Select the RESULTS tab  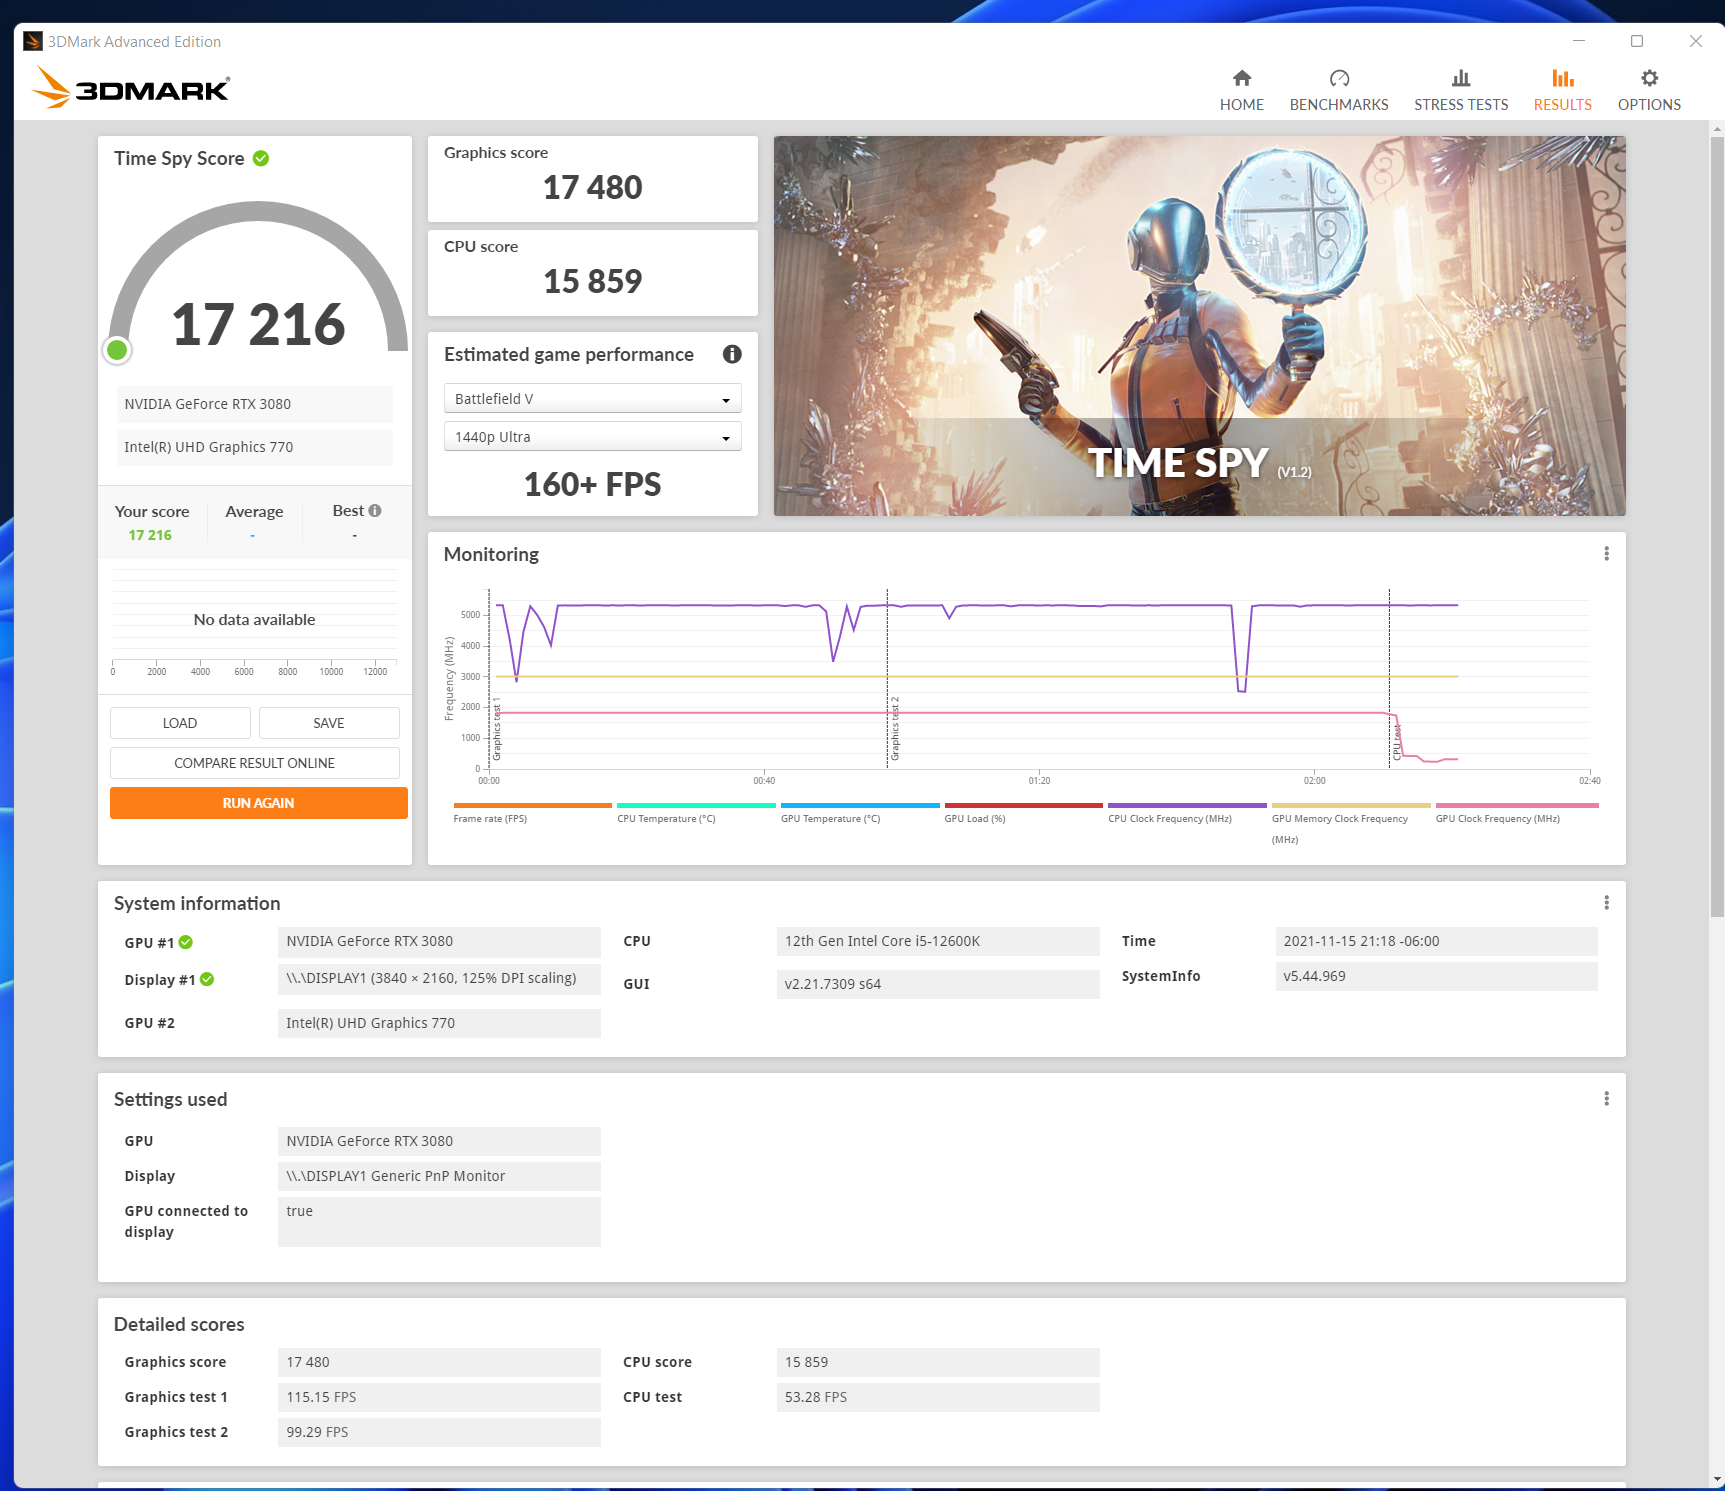[x=1562, y=90]
